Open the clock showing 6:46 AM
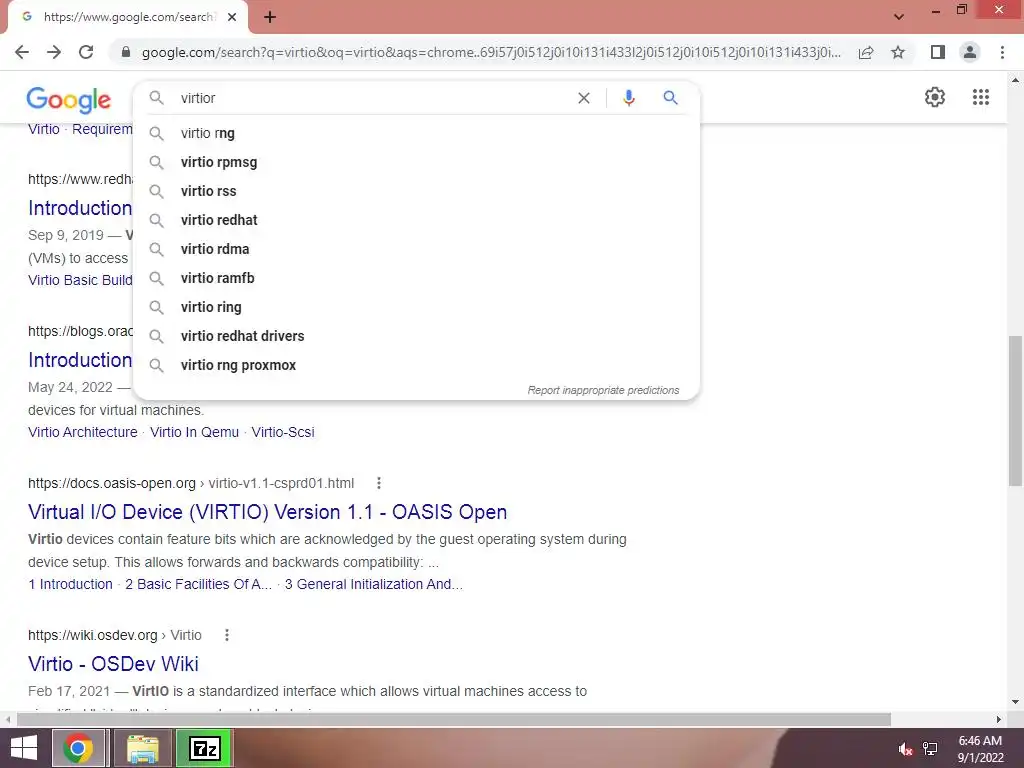The image size is (1024, 768). [980, 749]
